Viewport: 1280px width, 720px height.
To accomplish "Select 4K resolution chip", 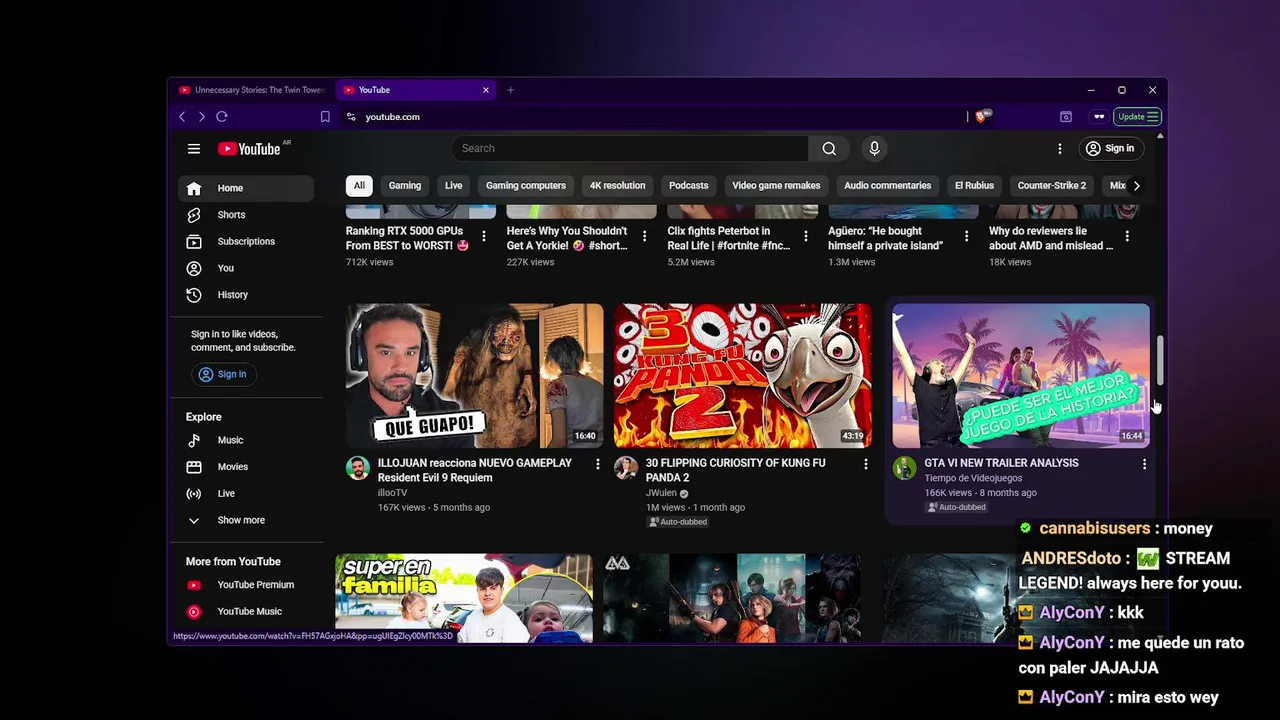I will tap(617, 185).
